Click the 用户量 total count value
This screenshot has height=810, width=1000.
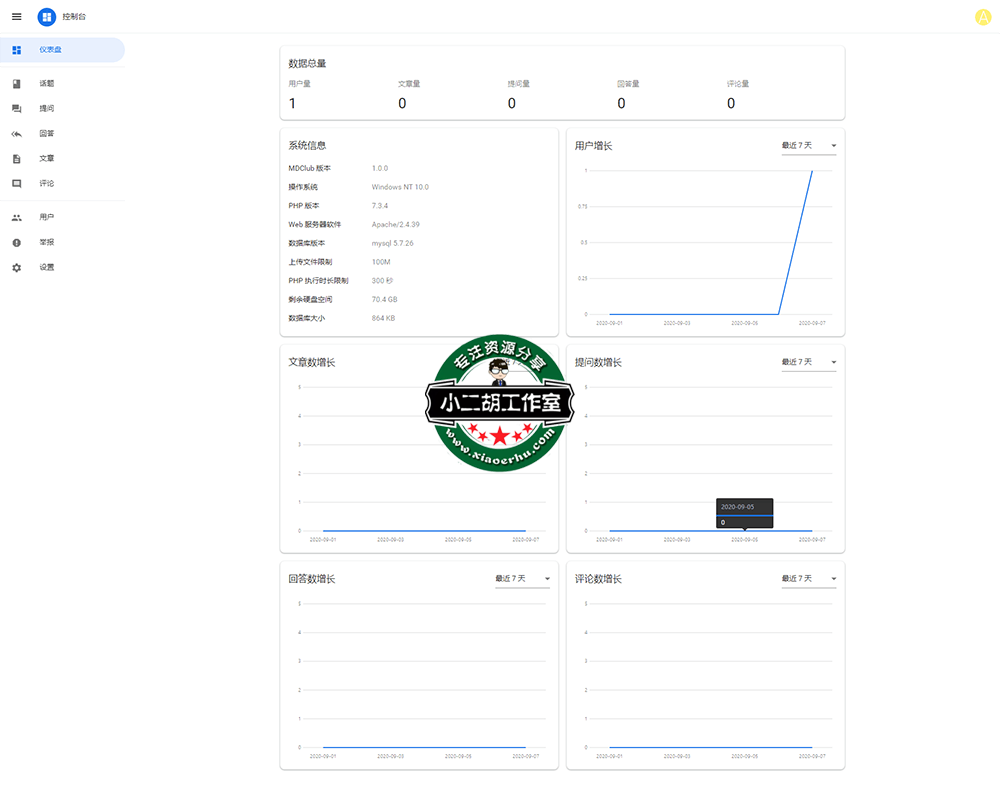(x=292, y=103)
